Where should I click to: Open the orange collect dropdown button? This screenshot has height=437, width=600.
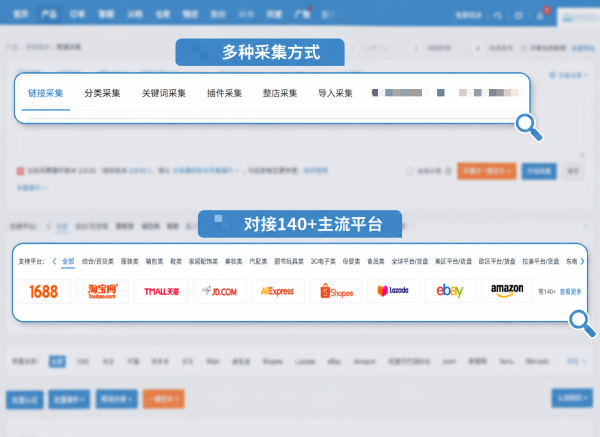click(x=487, y=171)
